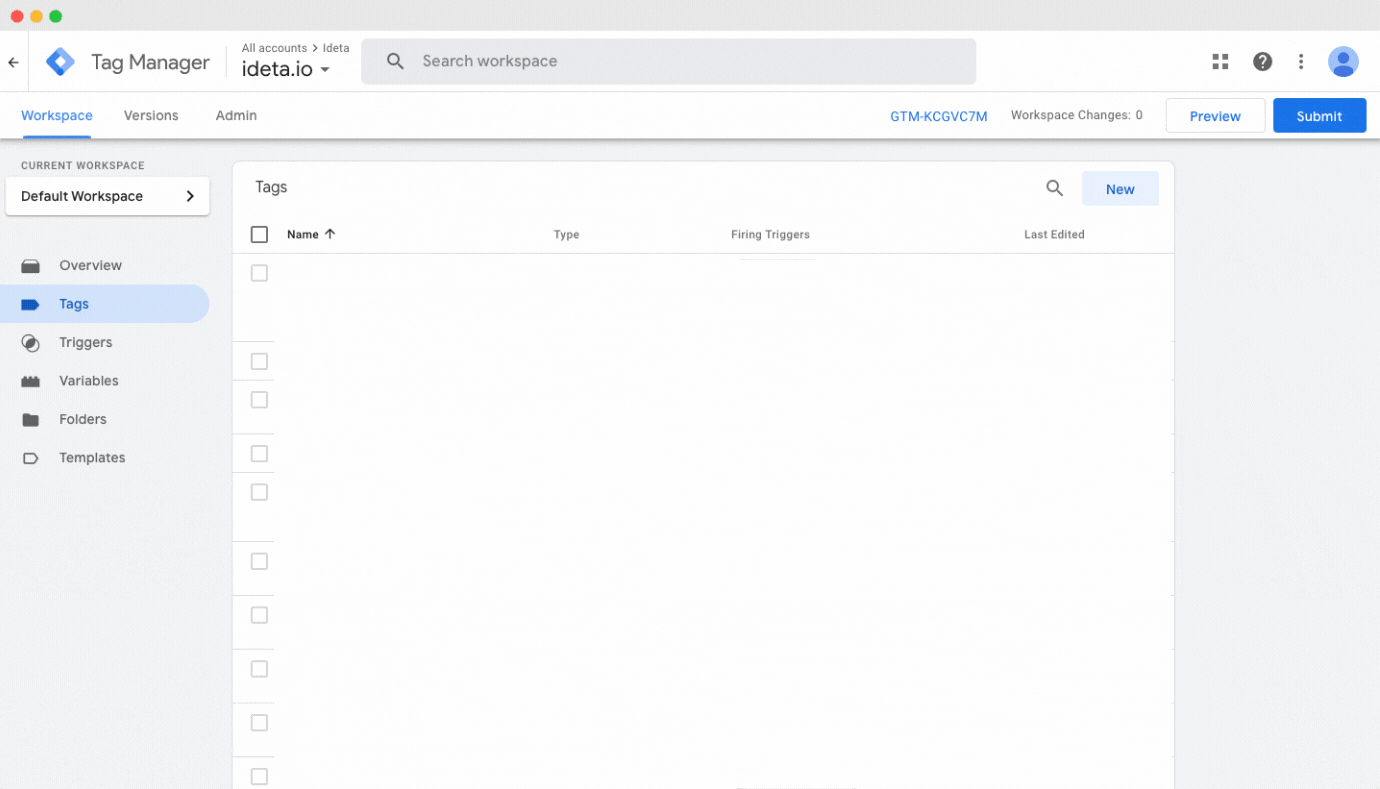Click the user account avatar
This screenshot has width=1380, height=789.
(x=1343, y=62)
